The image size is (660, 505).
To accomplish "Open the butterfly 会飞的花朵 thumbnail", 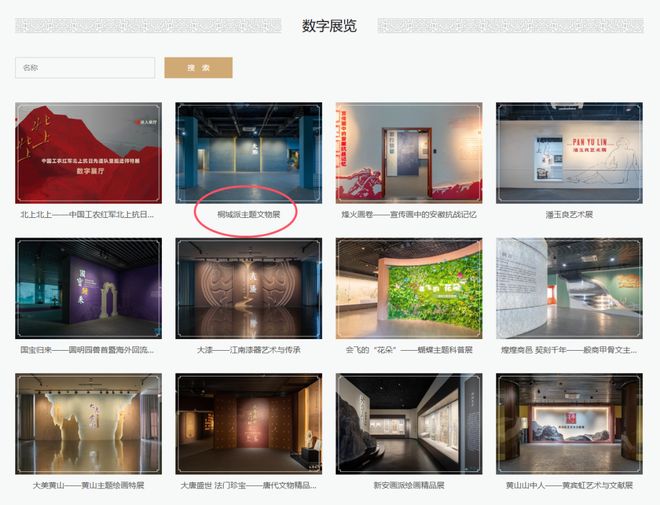I will [408, 287].
